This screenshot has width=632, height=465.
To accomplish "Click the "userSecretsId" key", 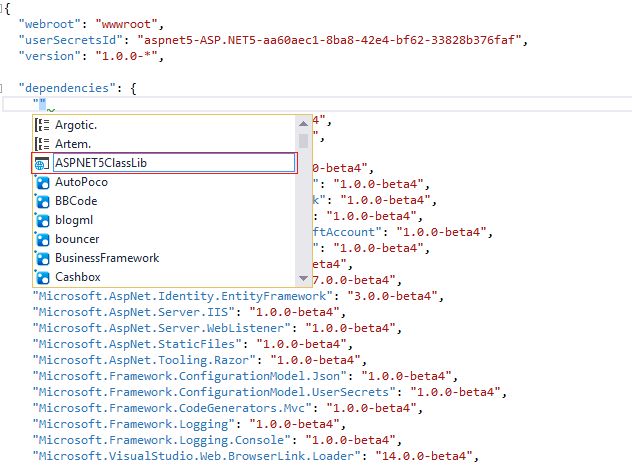I will pyautogui.click(x=71, y=40).
